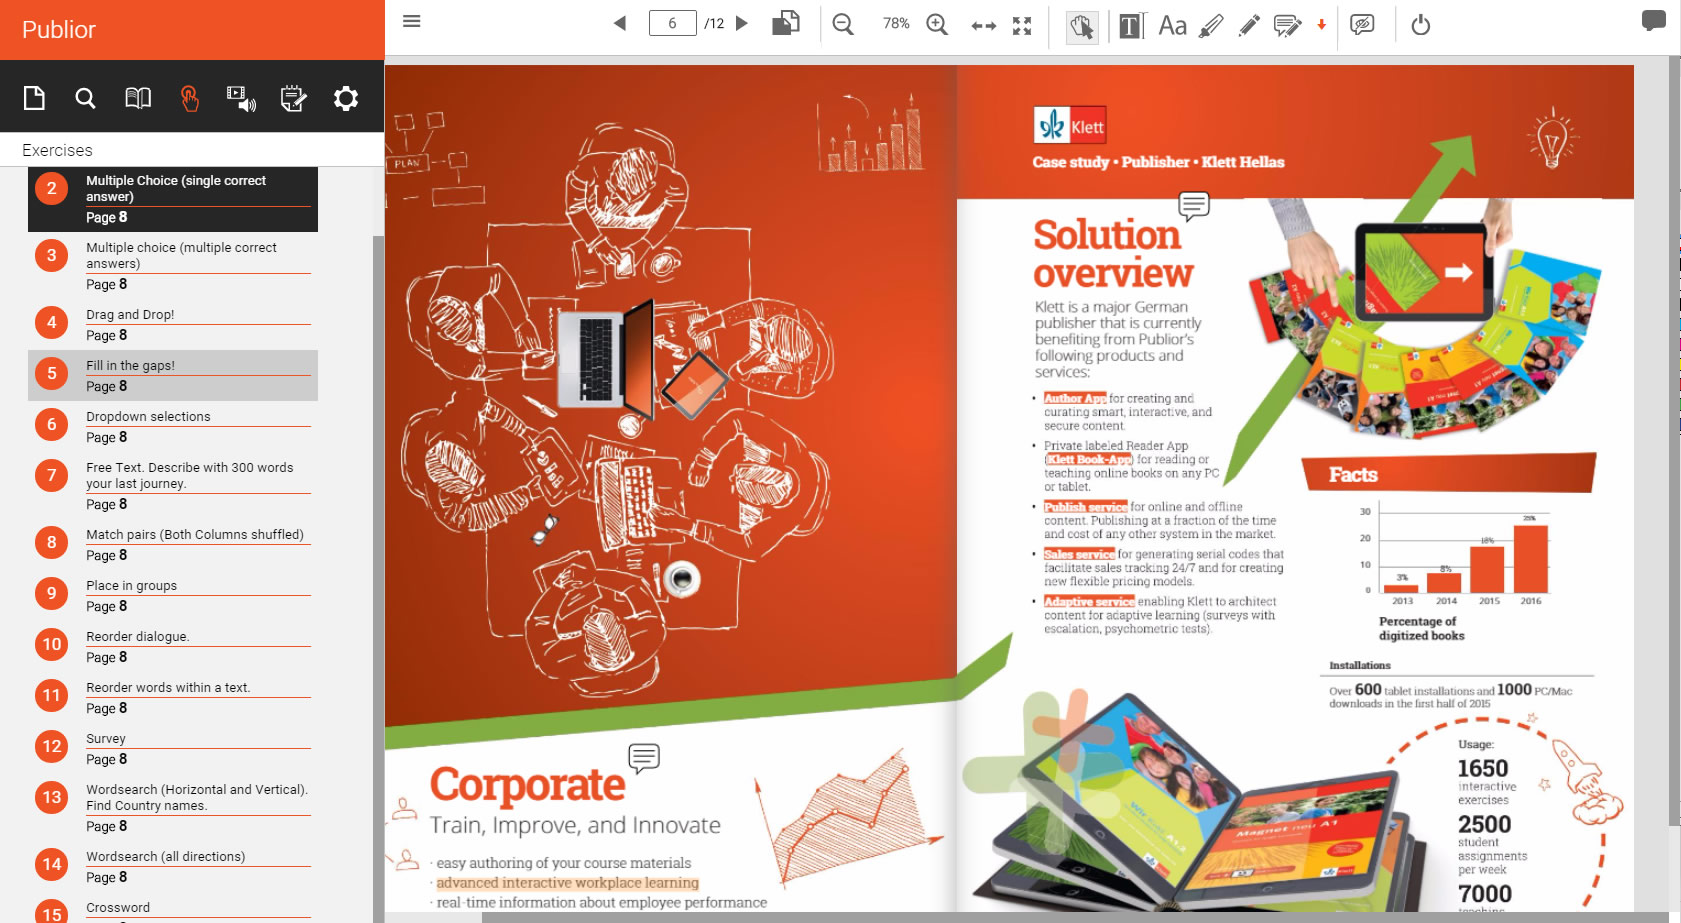Screen dimensions: 1681x923
Task: Open exercise 7 Free Text
Action: click(x=173, y=486)
